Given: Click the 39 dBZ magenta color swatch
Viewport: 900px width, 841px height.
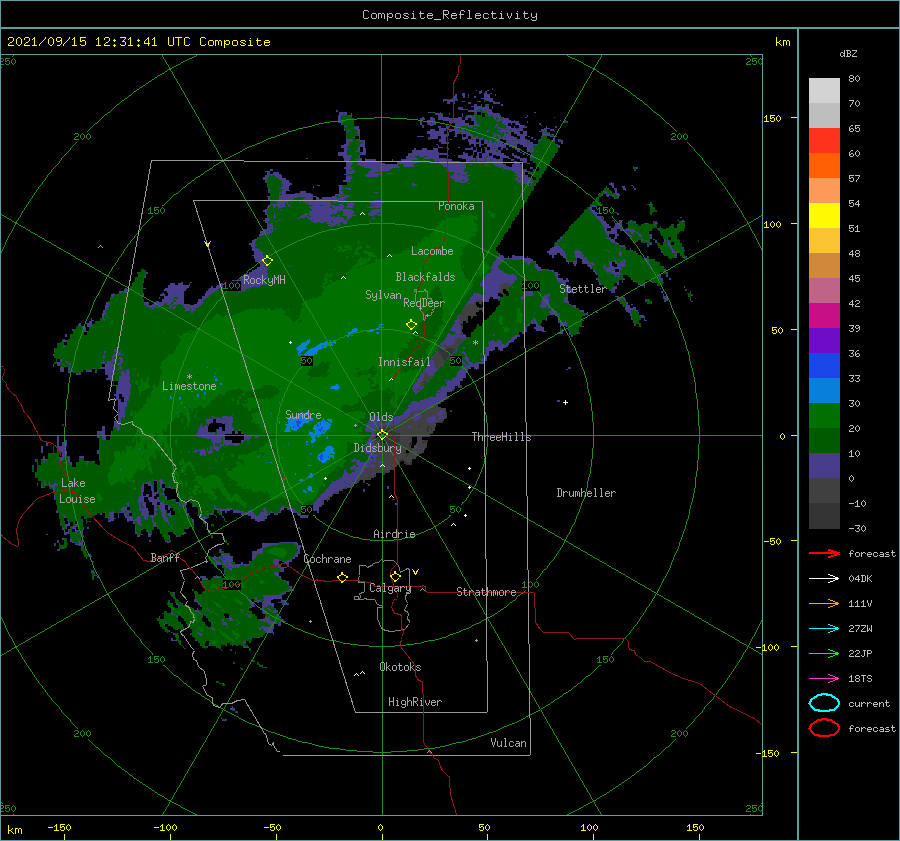Looking at the screenshot, I should click(824, 315).
